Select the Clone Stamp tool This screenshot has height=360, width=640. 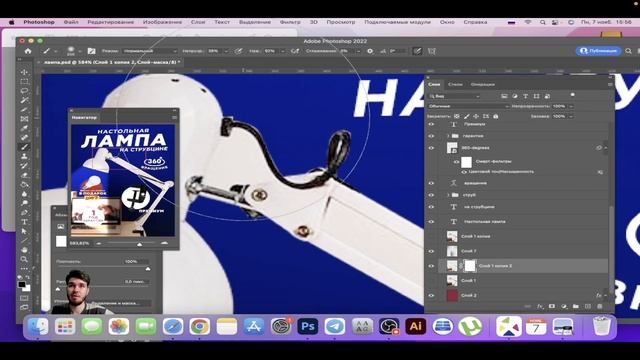[24, 156]
